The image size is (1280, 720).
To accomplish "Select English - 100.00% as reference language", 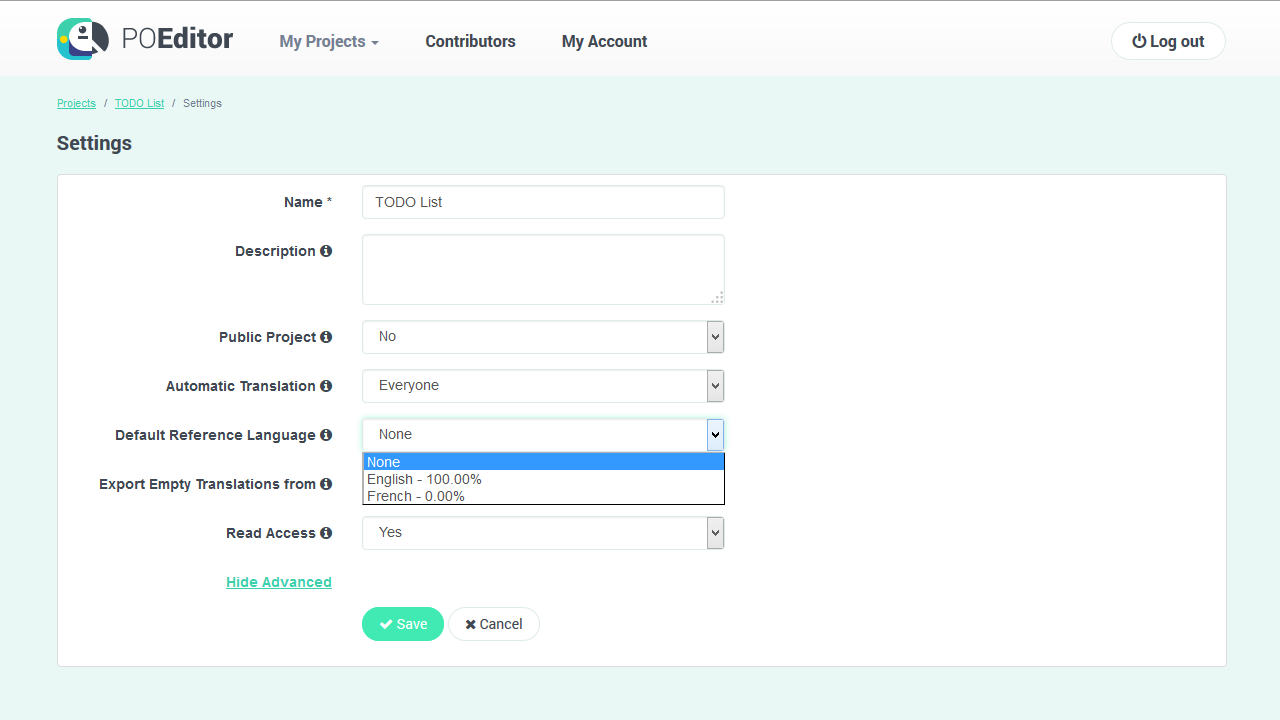I will 424,479.
